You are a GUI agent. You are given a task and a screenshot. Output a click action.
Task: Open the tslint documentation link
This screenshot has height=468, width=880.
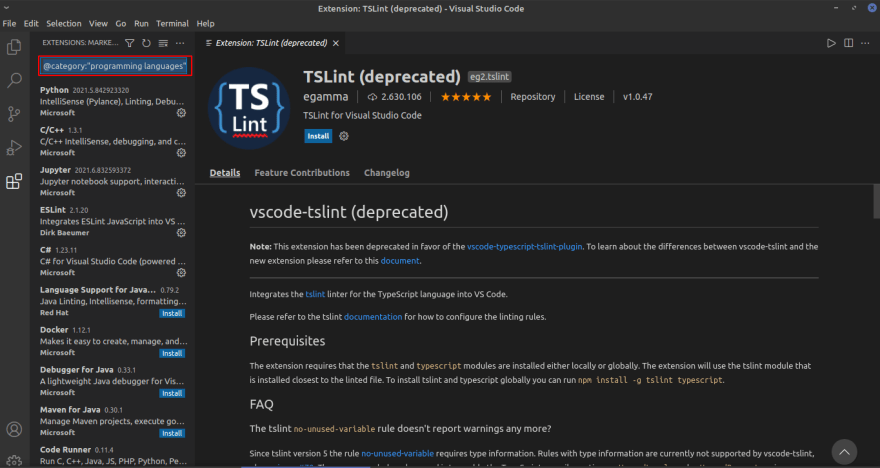pos(373,316)
